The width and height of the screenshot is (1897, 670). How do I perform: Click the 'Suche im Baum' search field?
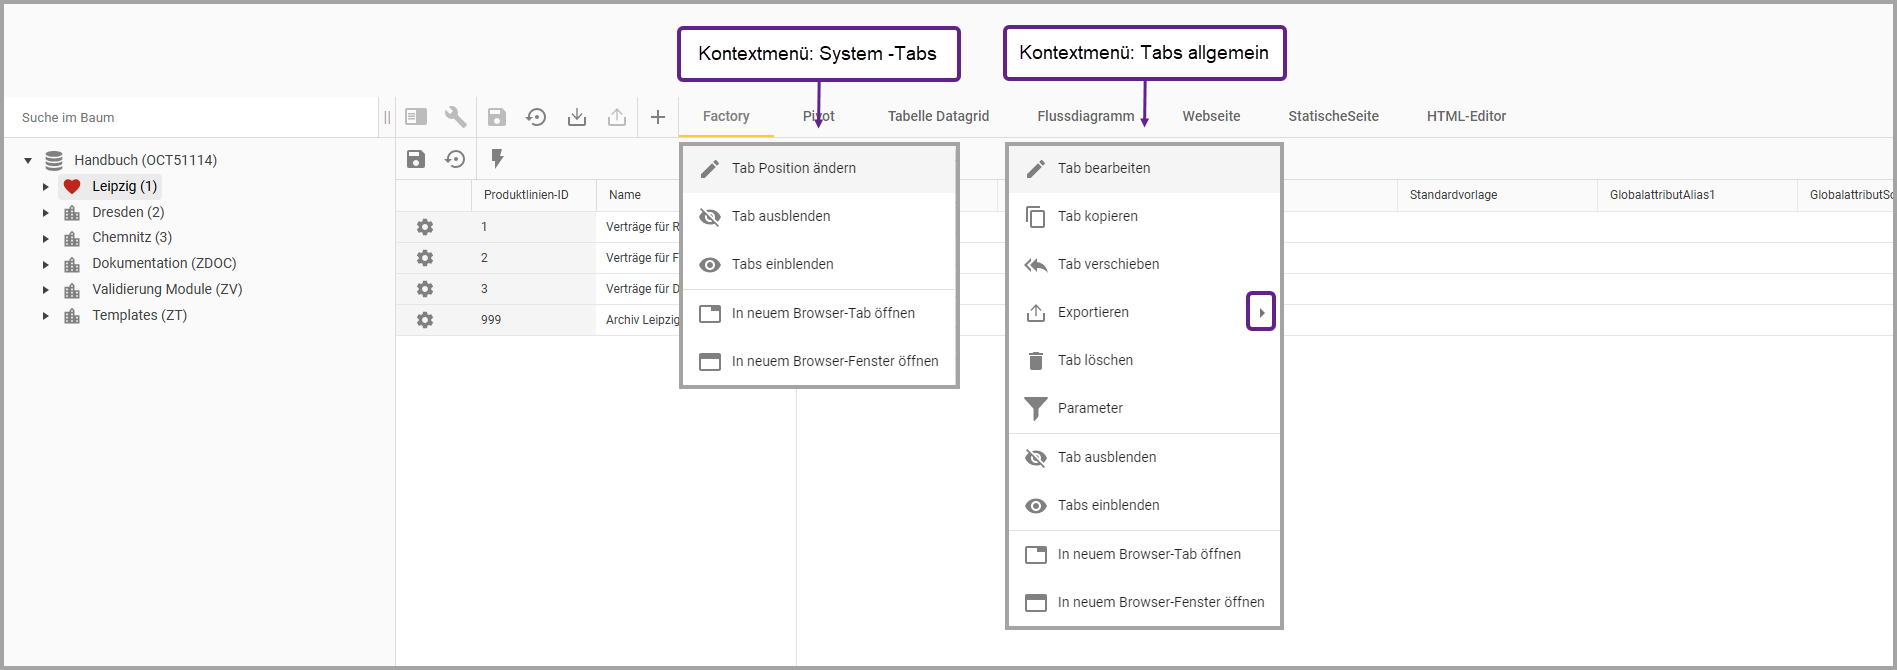(190, 117)
